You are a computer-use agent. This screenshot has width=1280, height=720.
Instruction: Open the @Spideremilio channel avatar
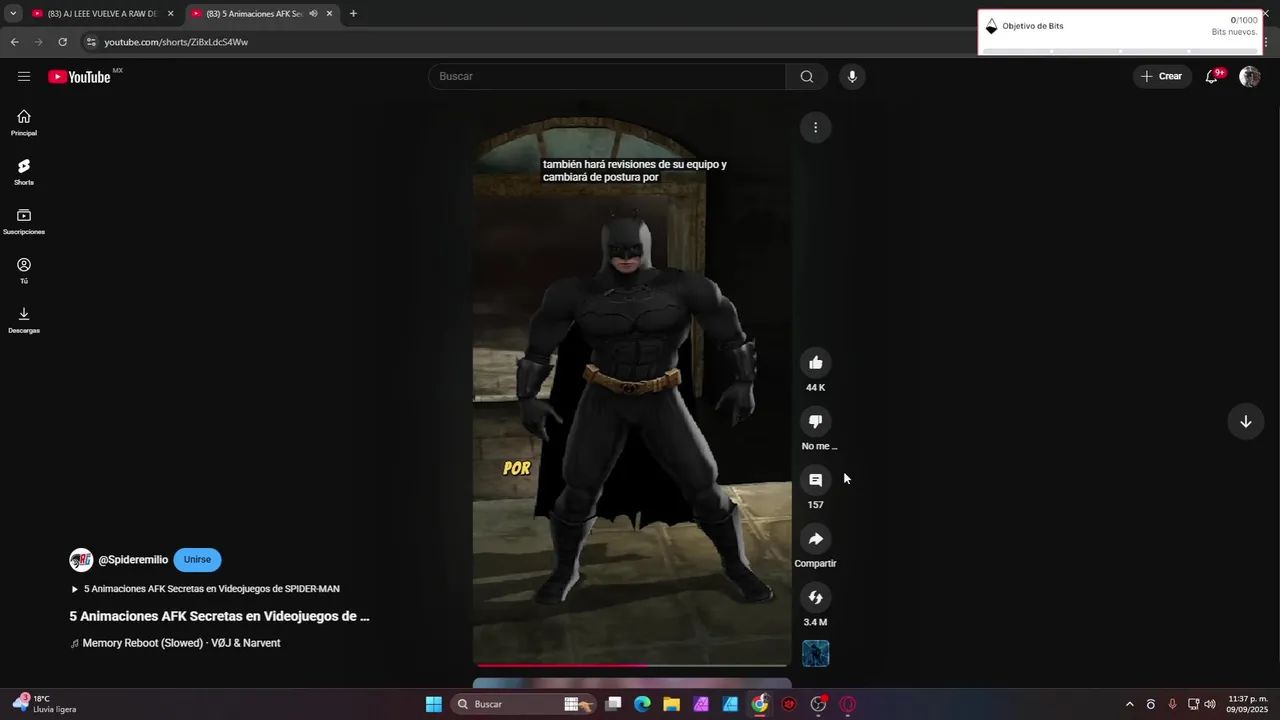point(81,560)
